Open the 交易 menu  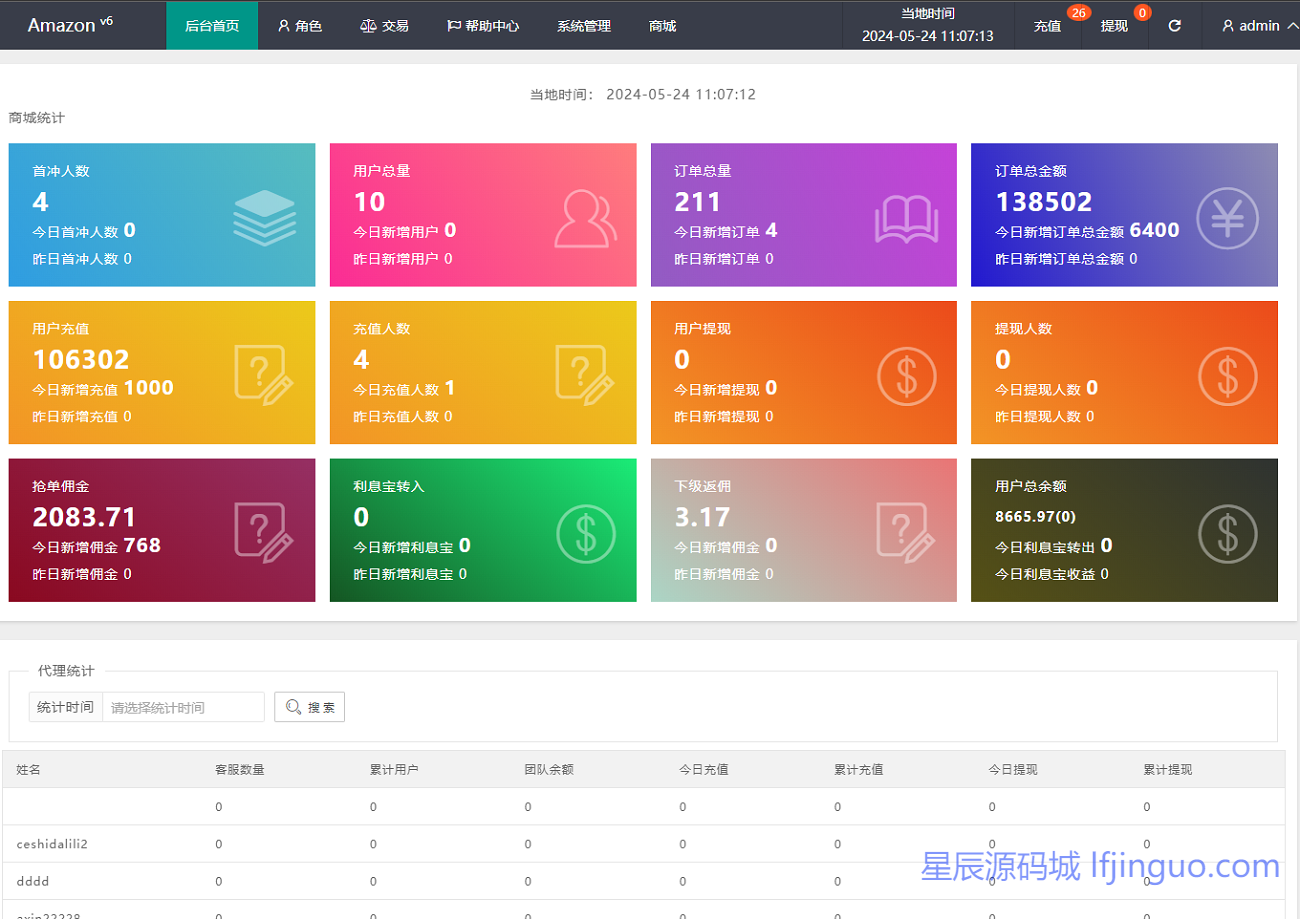384,26
